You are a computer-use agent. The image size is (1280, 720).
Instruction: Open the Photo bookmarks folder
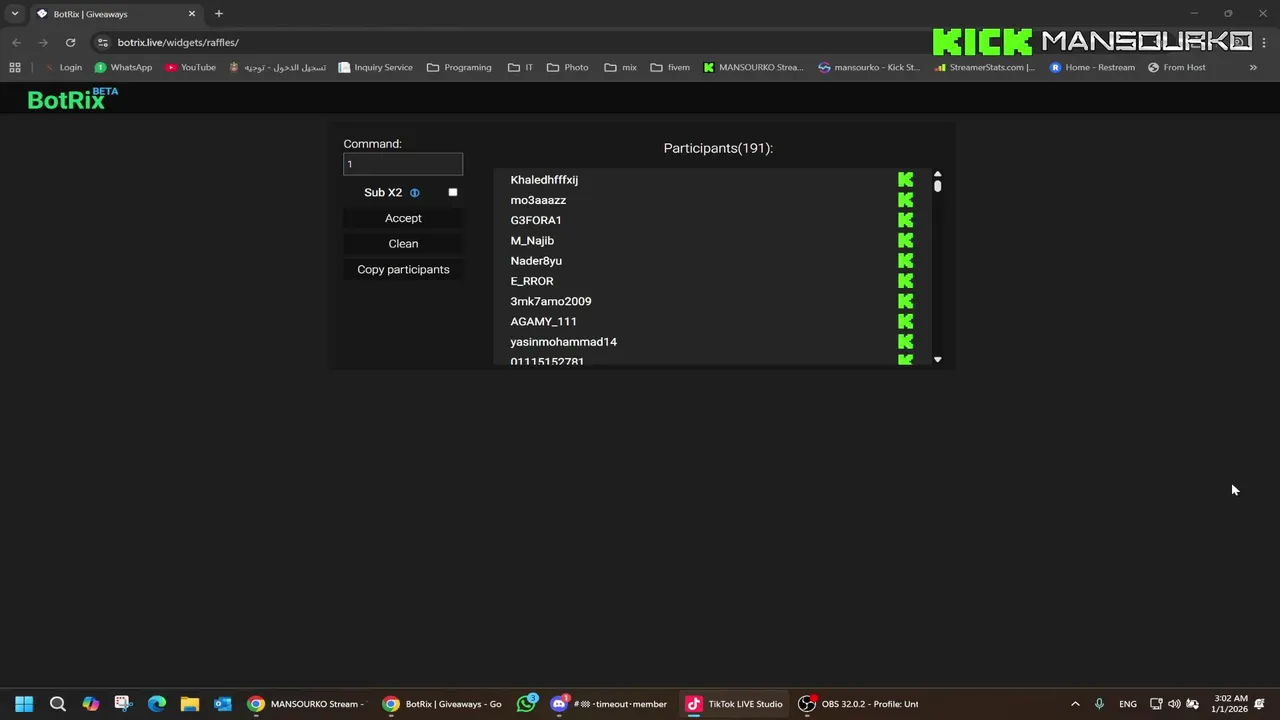coord(567,67)
